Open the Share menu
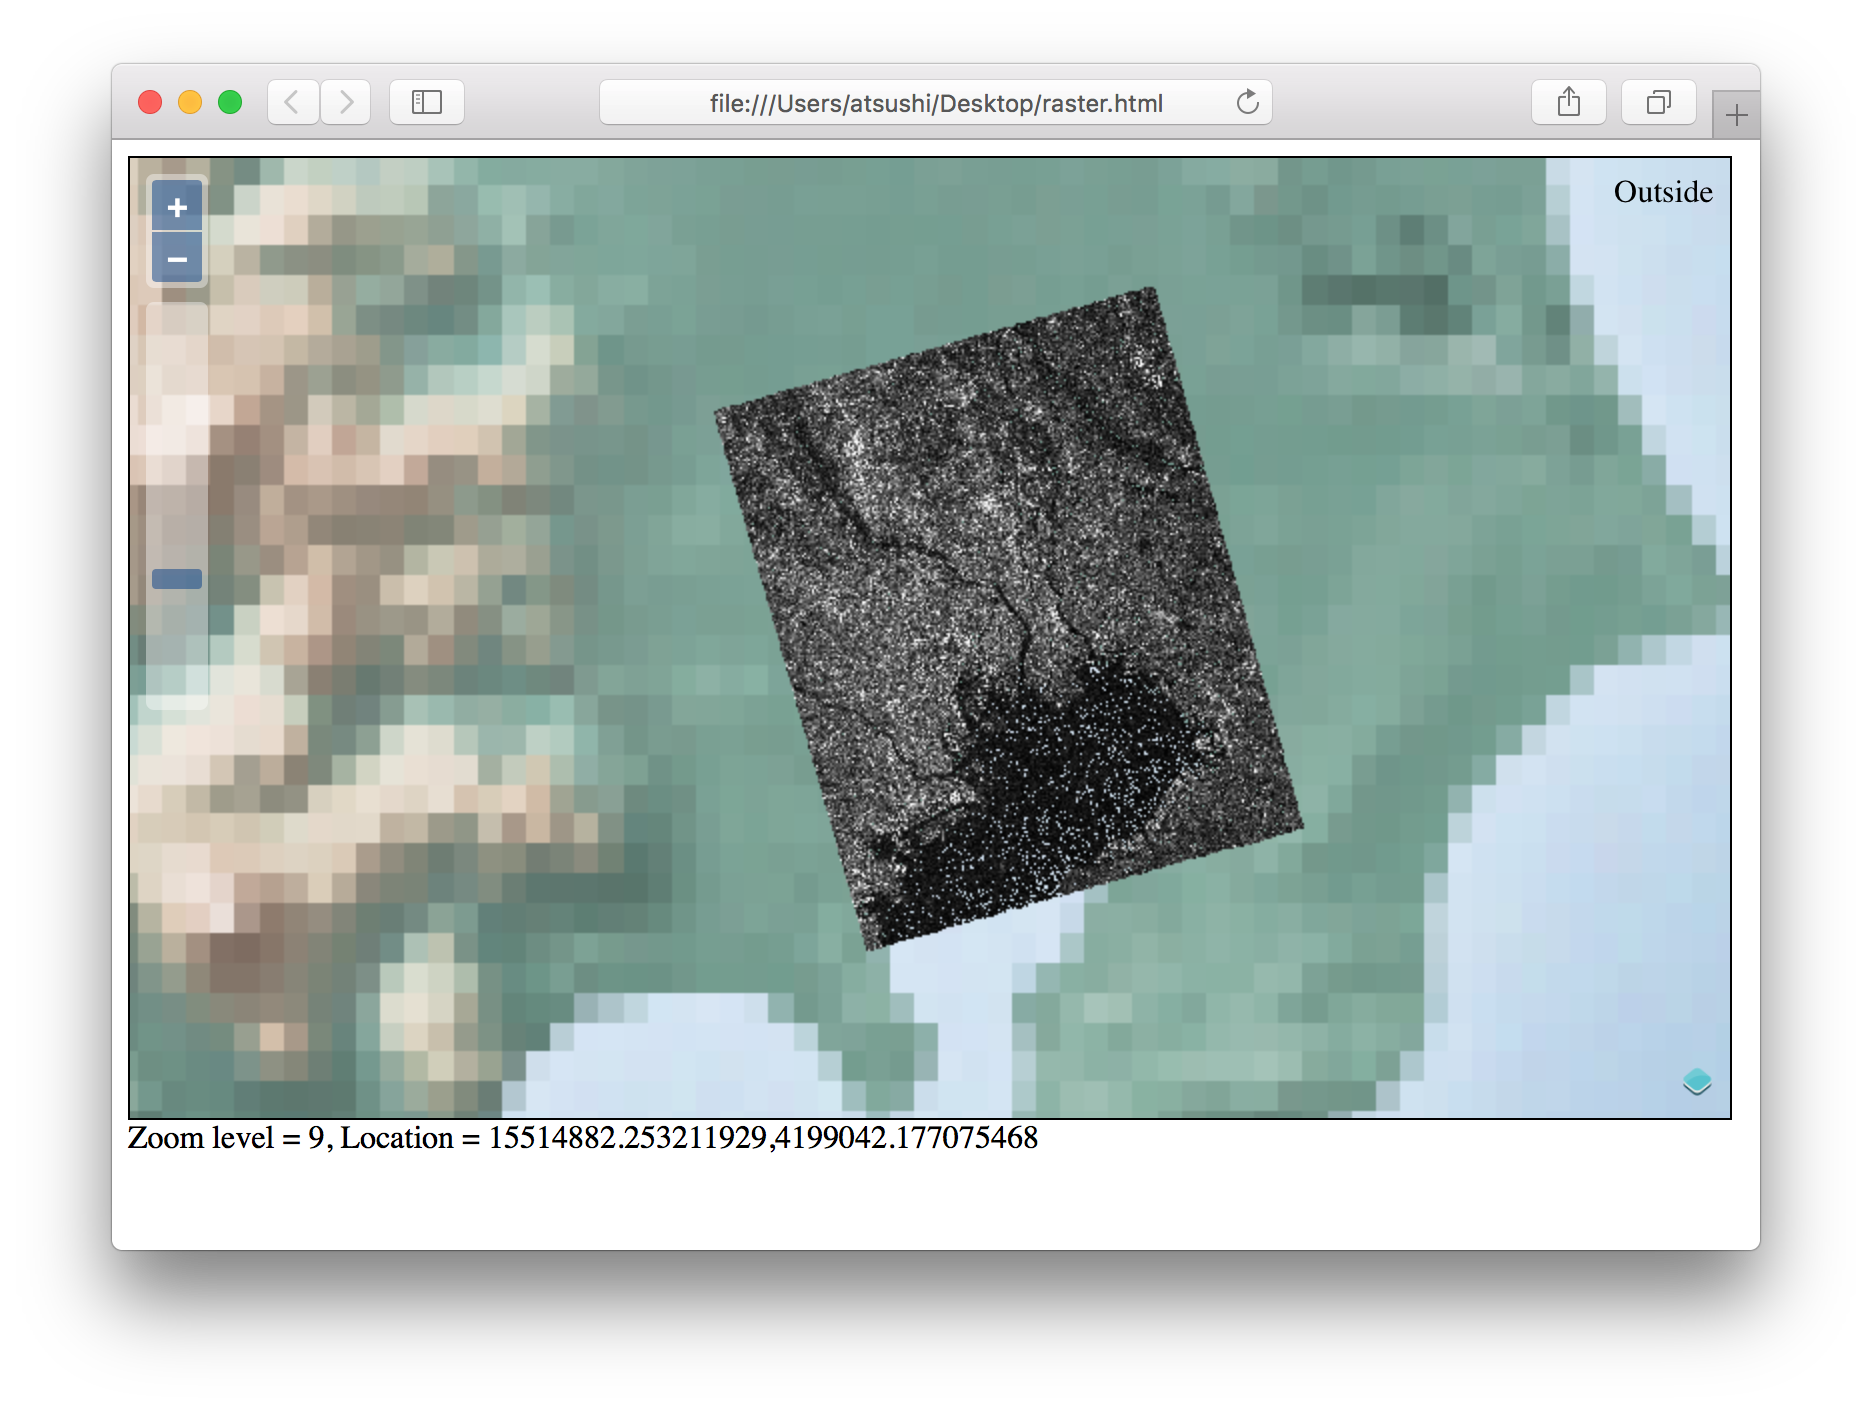 click(x=1568, y=102)
